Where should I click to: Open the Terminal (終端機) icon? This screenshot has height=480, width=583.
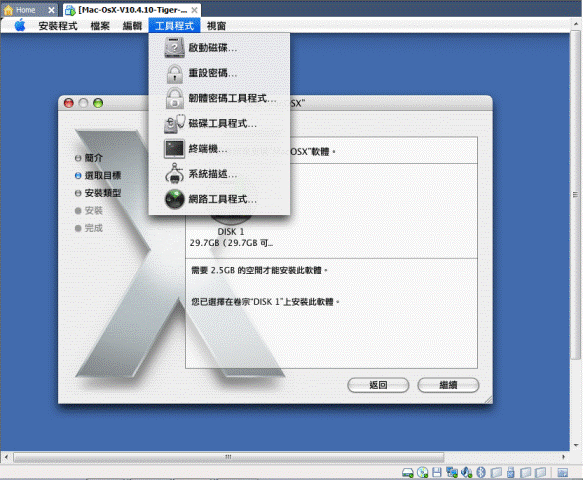coord(174,149)
